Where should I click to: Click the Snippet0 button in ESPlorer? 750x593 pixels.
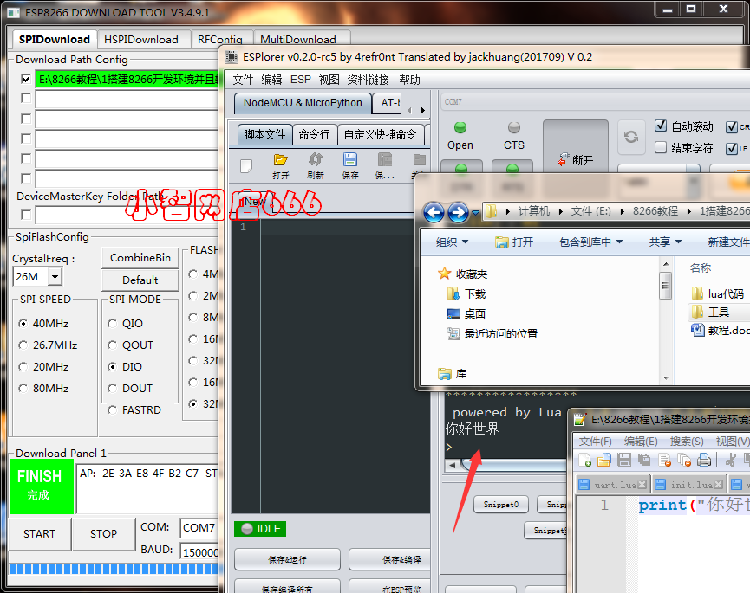point(501,504)
